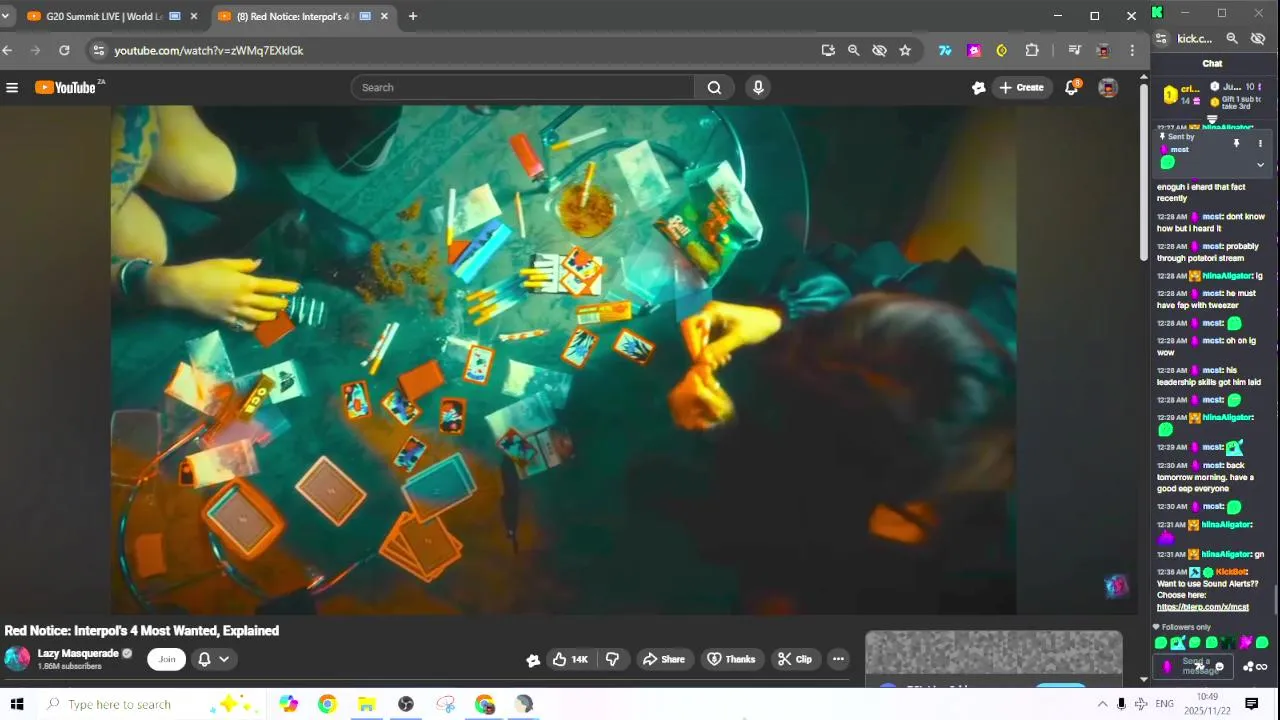Click the Chat header in Kick window
This screenshot has width=1280, height=720.
click(1212, 63)
